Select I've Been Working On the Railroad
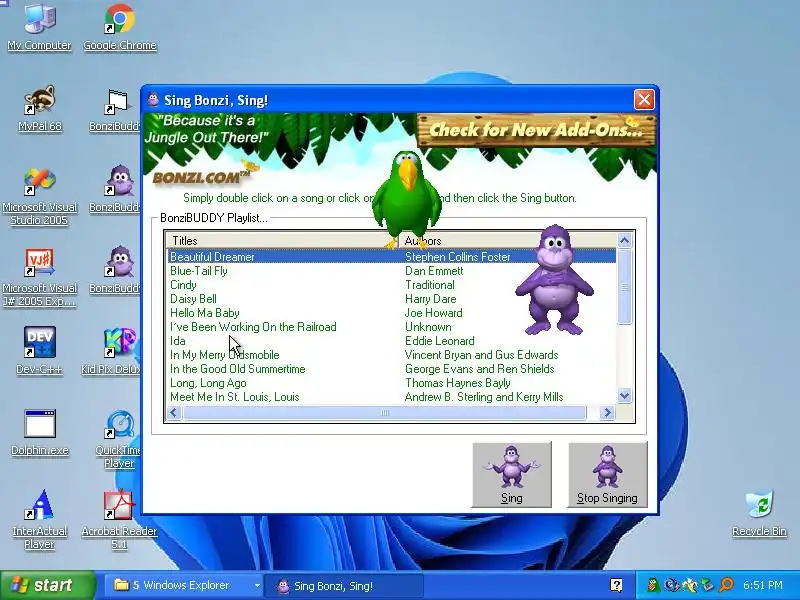The image size is (800, 600). click(x=253, y=327)
